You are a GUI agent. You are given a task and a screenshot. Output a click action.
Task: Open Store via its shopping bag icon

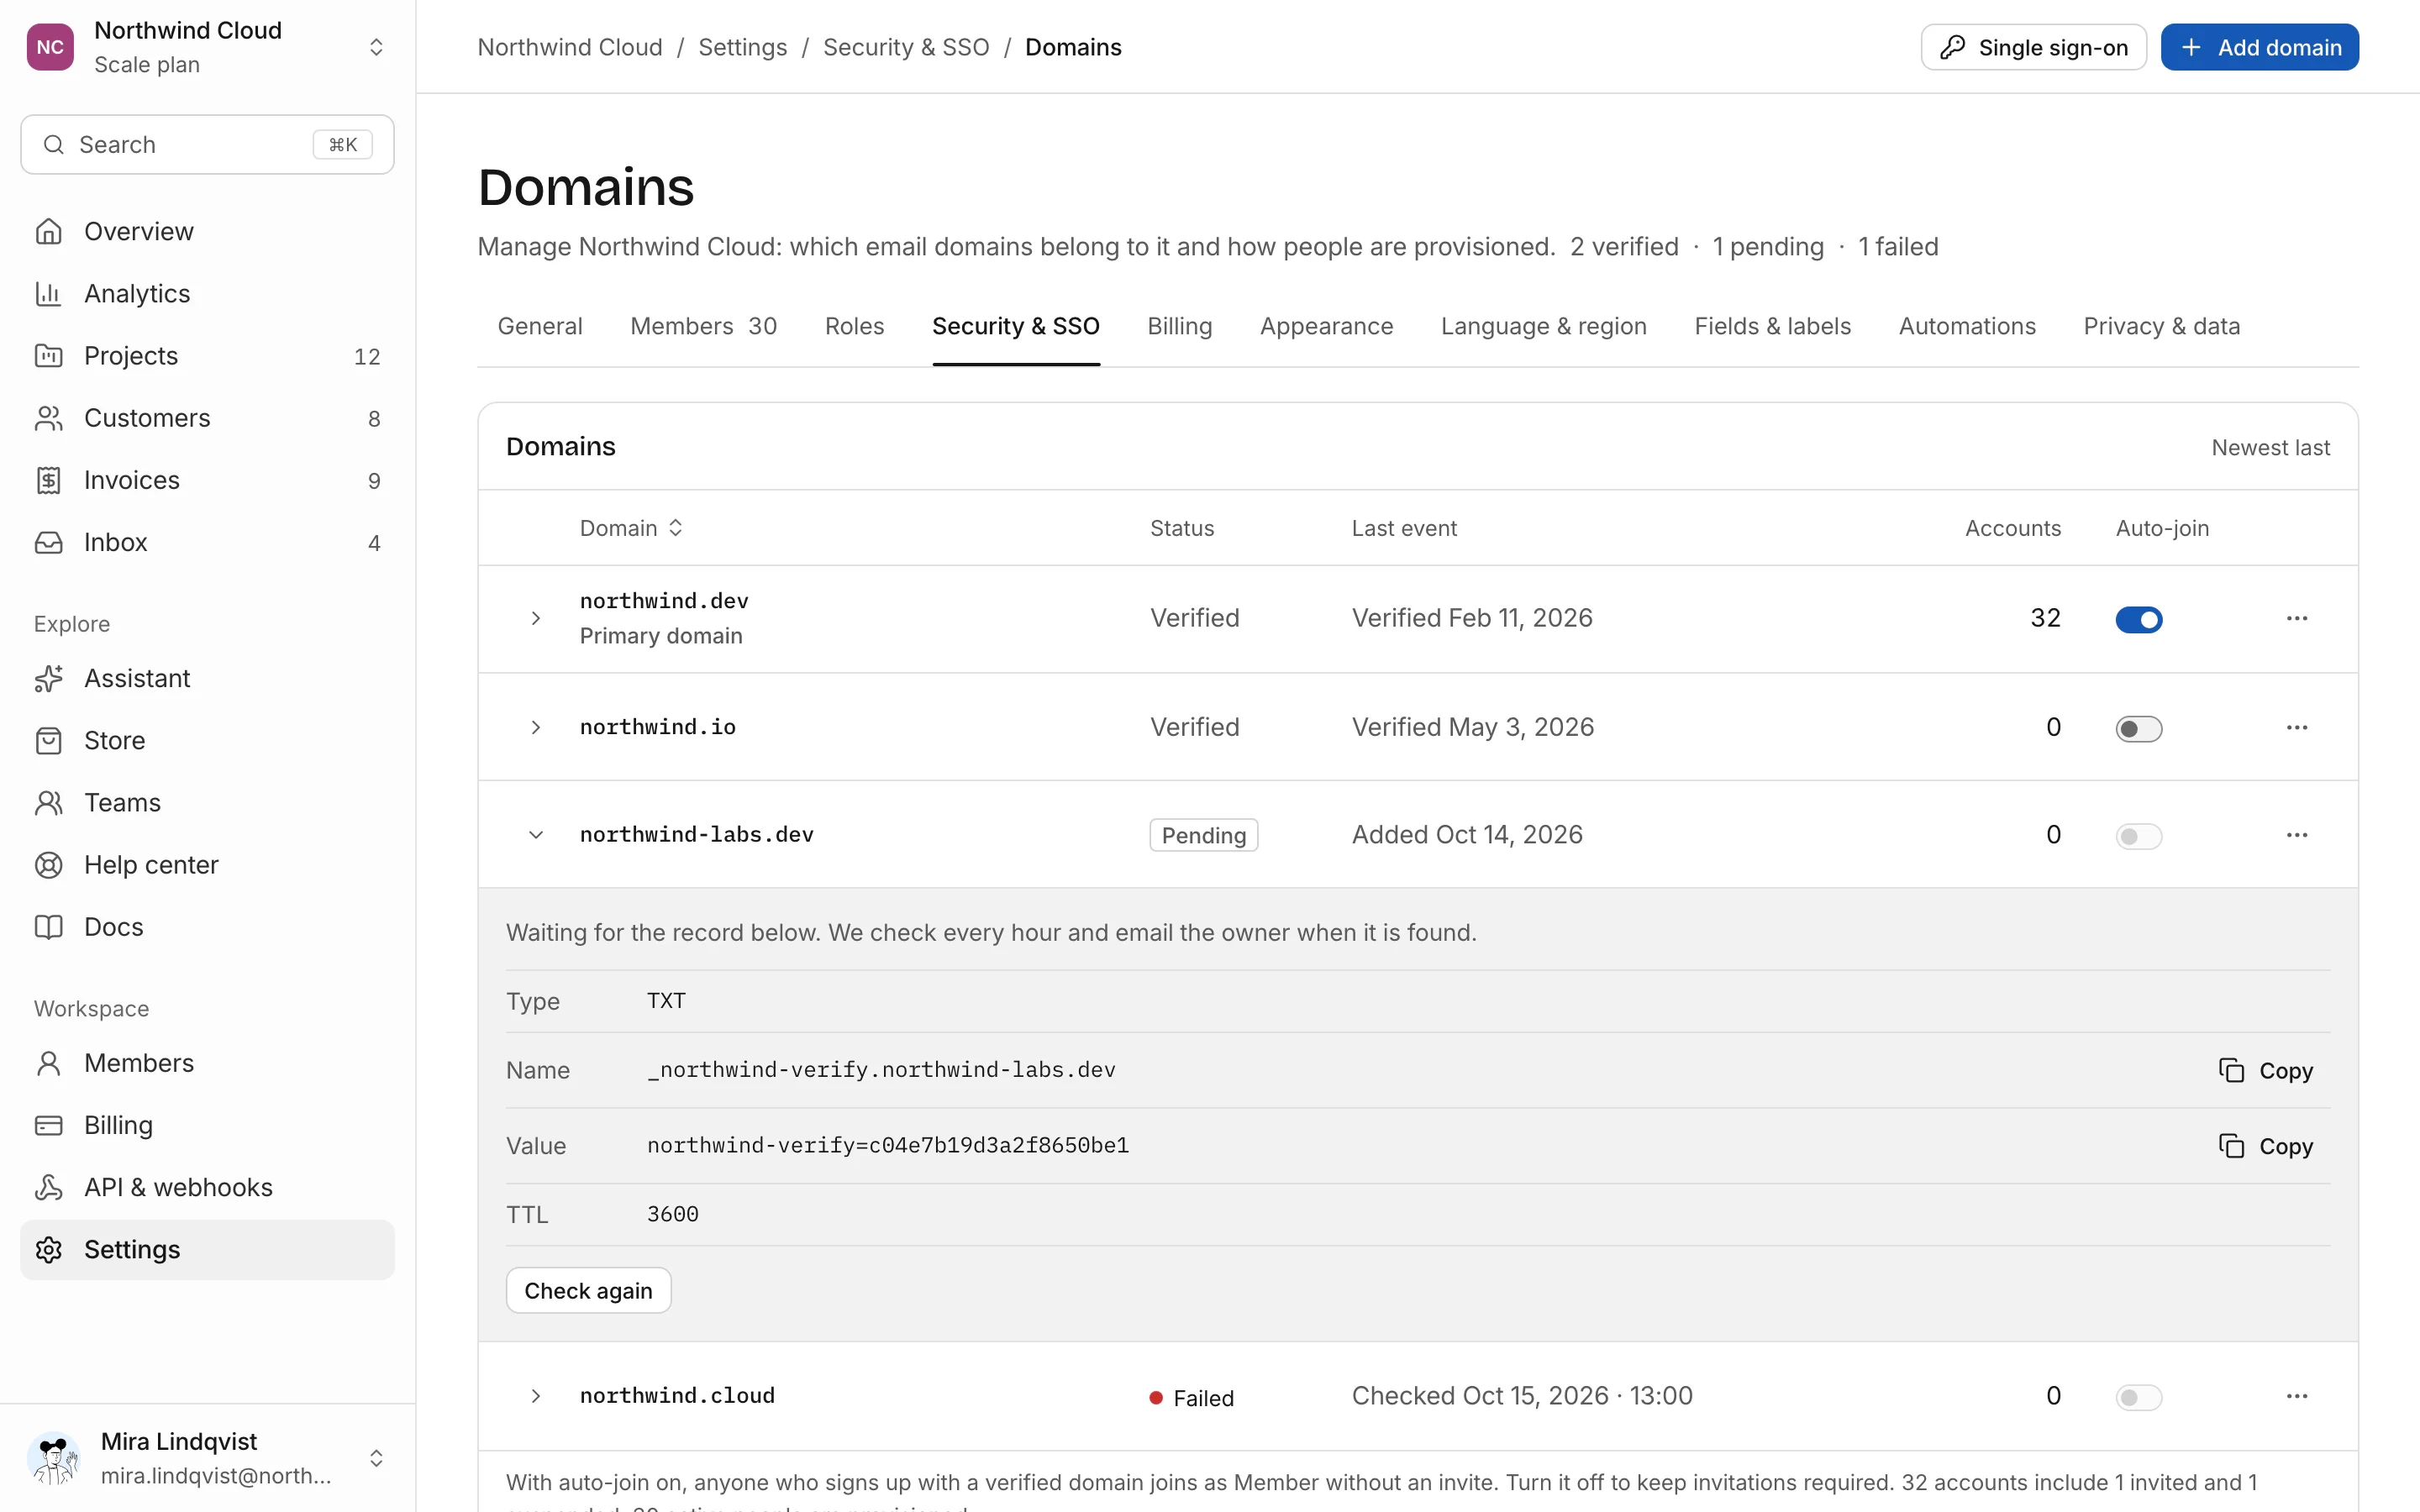(48, 740)
